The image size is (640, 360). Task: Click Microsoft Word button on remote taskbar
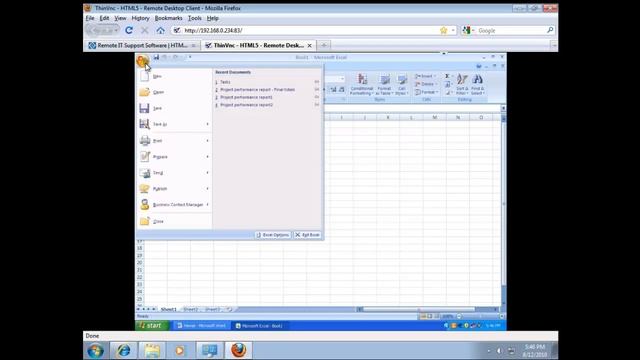tap(202, 326)
